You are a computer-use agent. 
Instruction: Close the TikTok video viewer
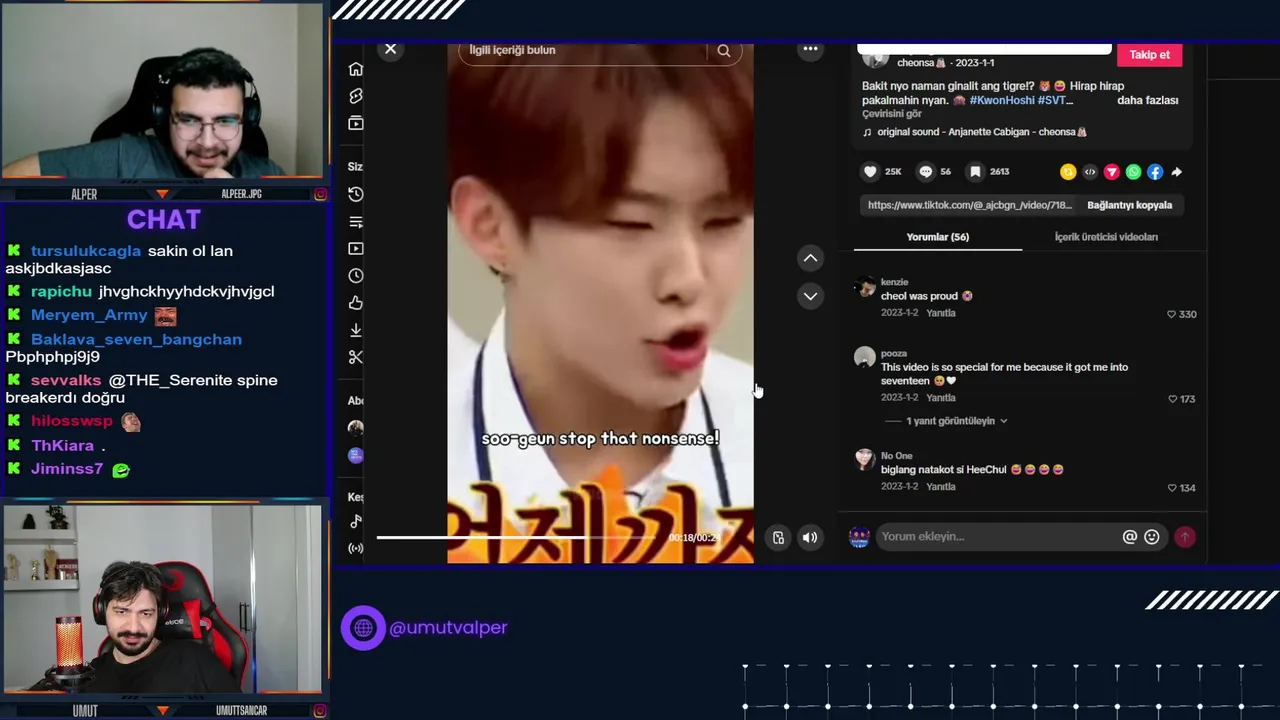click(391, 49)
